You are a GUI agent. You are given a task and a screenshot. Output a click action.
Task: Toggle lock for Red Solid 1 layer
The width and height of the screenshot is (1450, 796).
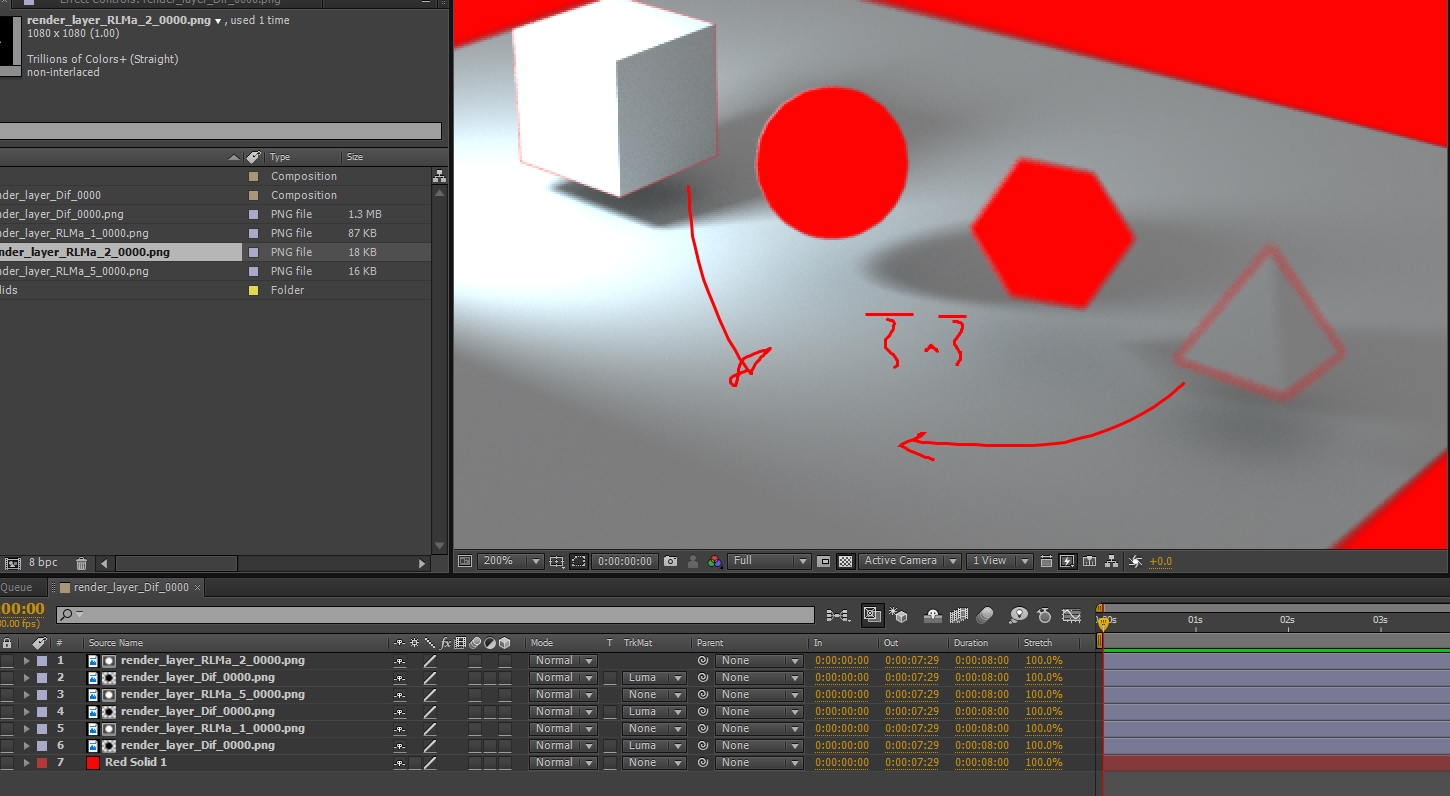(7, 763)
